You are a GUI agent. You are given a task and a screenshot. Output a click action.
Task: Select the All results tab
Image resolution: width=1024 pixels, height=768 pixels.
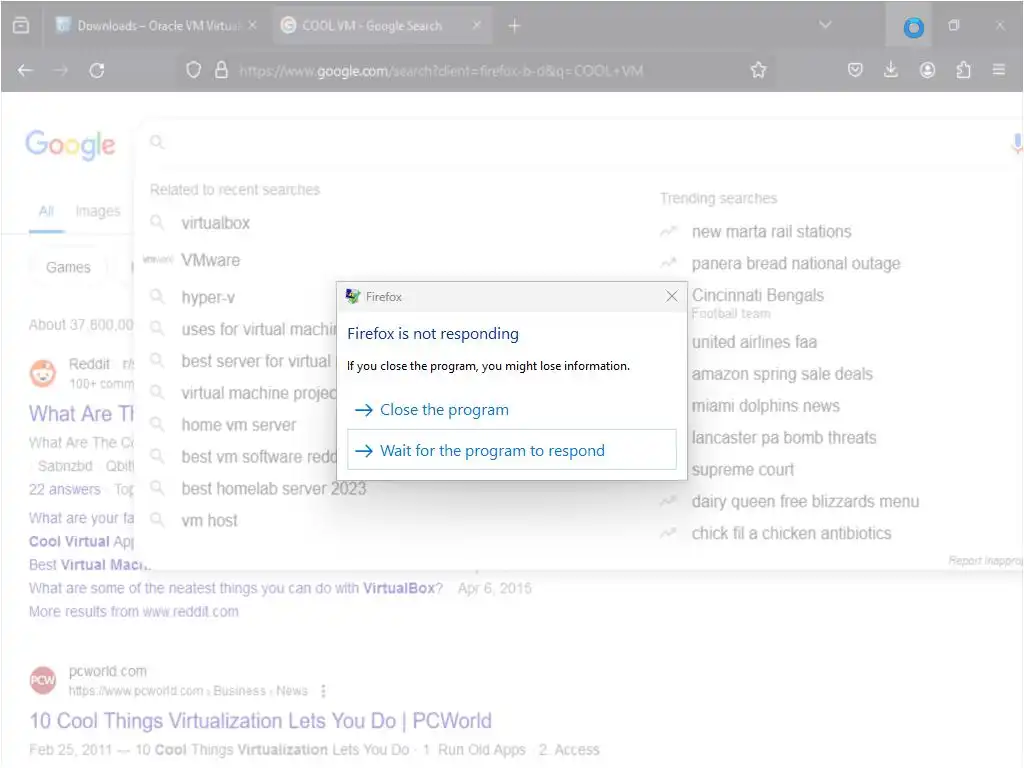coord(46,211)
